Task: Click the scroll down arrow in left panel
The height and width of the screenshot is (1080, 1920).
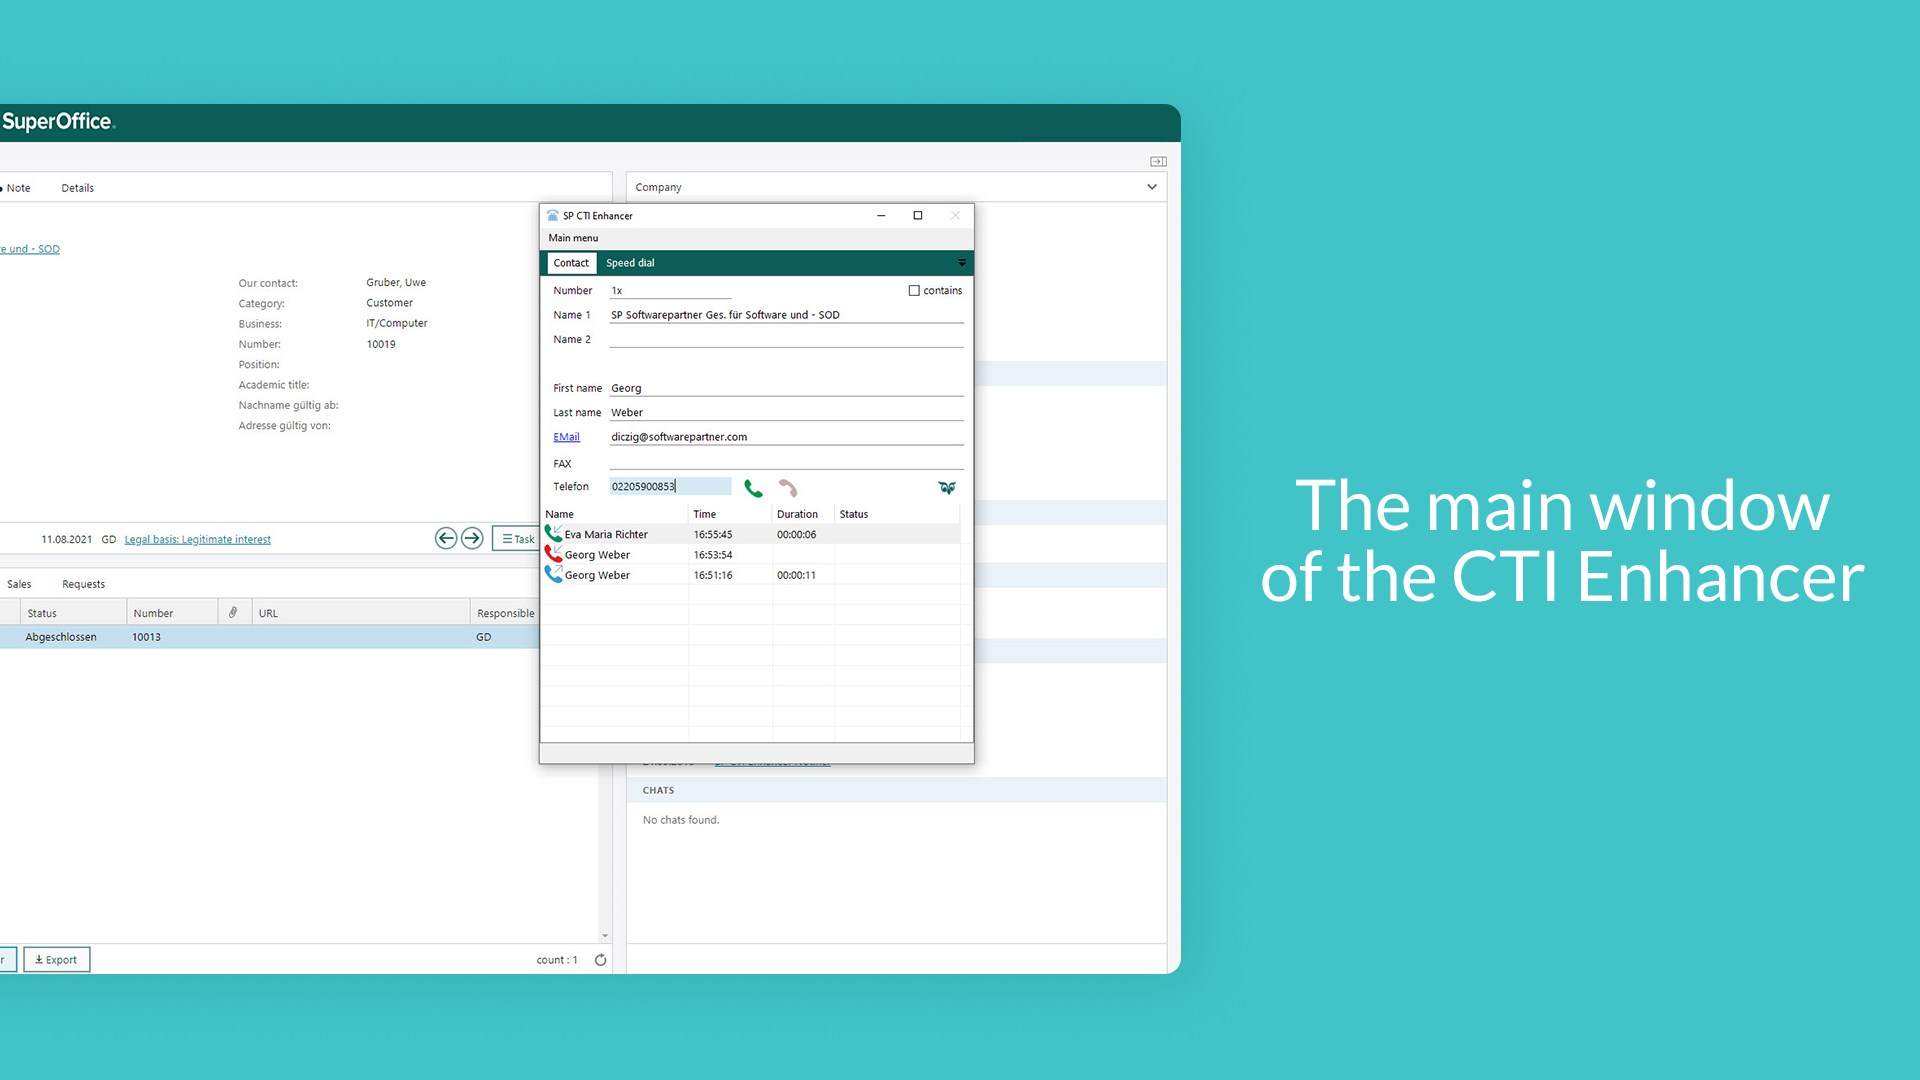Action: (605, 936)
